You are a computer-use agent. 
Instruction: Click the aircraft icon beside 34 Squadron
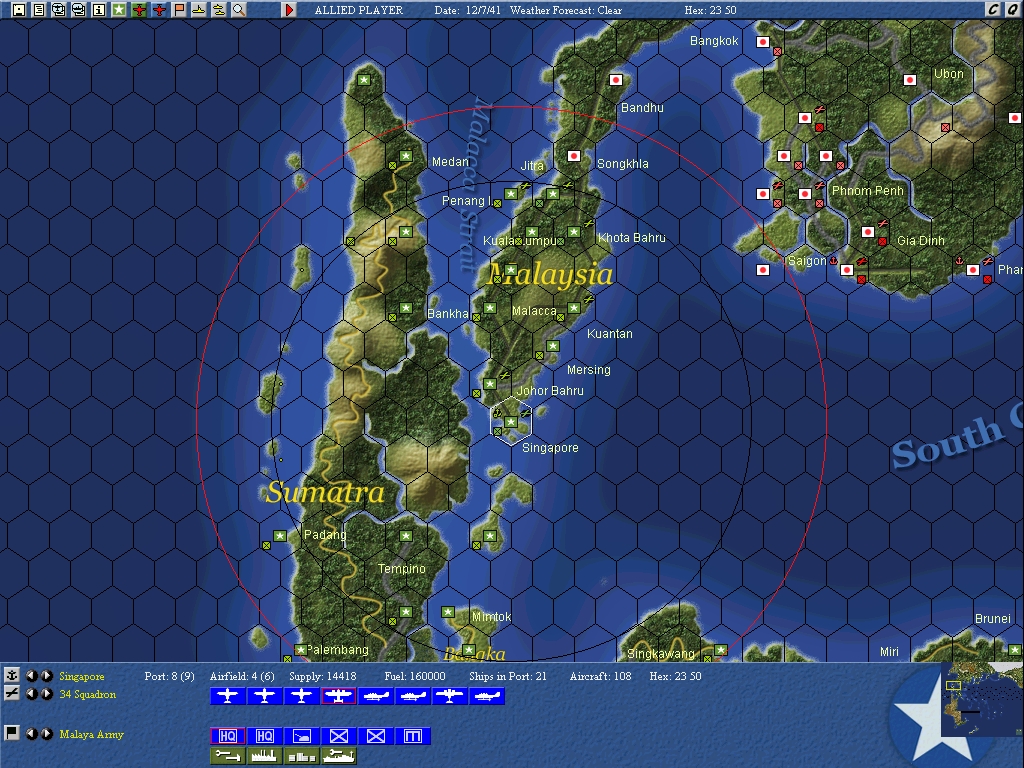[x=11, y=694]
